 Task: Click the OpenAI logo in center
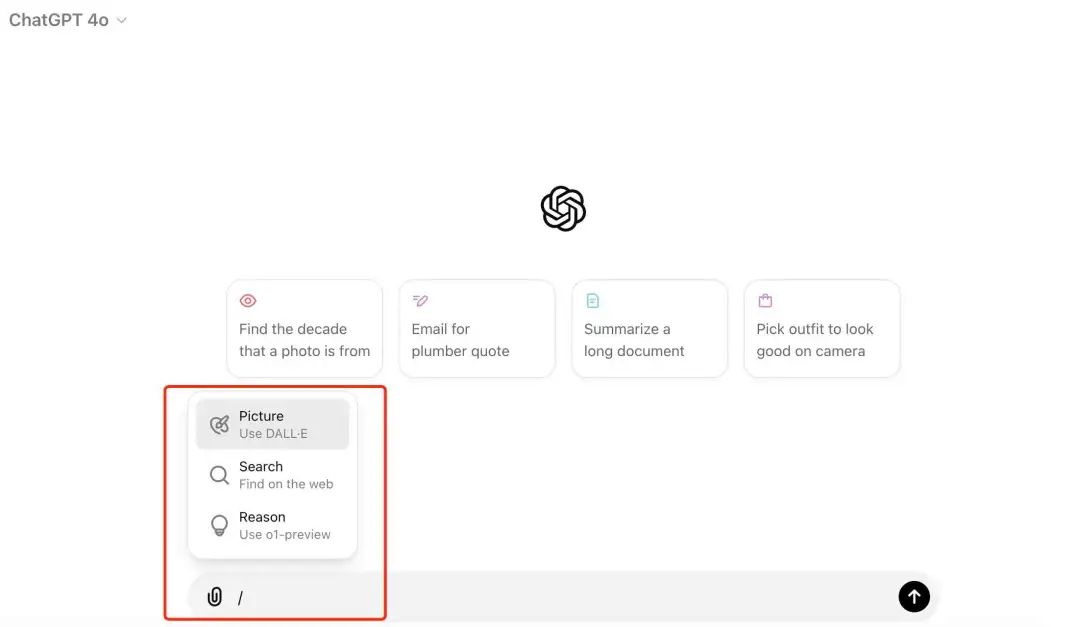coord(563,209)
